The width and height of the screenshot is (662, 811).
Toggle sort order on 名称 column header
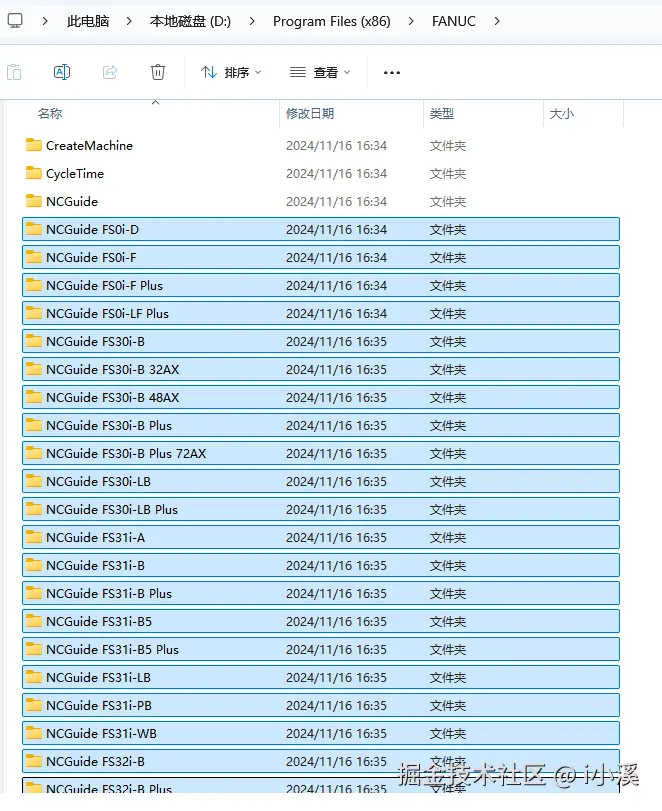pos(50,113)
